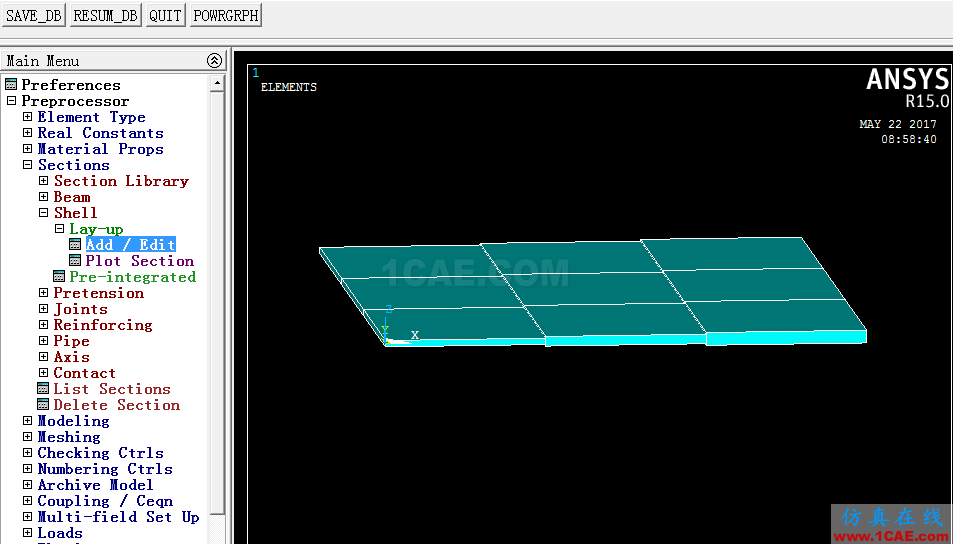Expand the Section Library node
This screenshot has height=544, width=953.
(44, 181)
